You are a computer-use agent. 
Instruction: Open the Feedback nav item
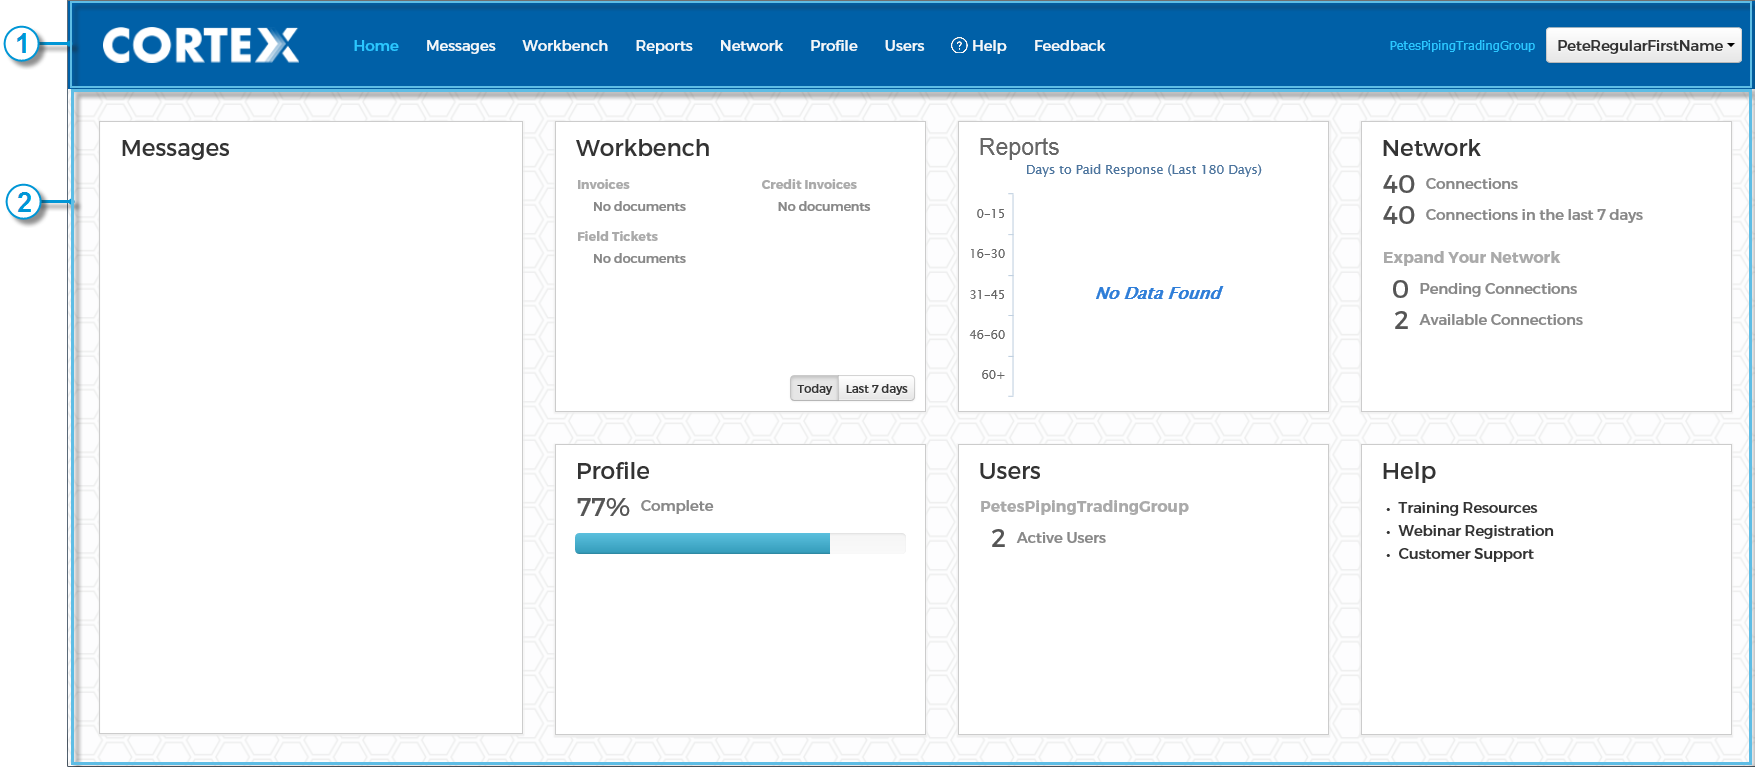(x=1069, y=46)
